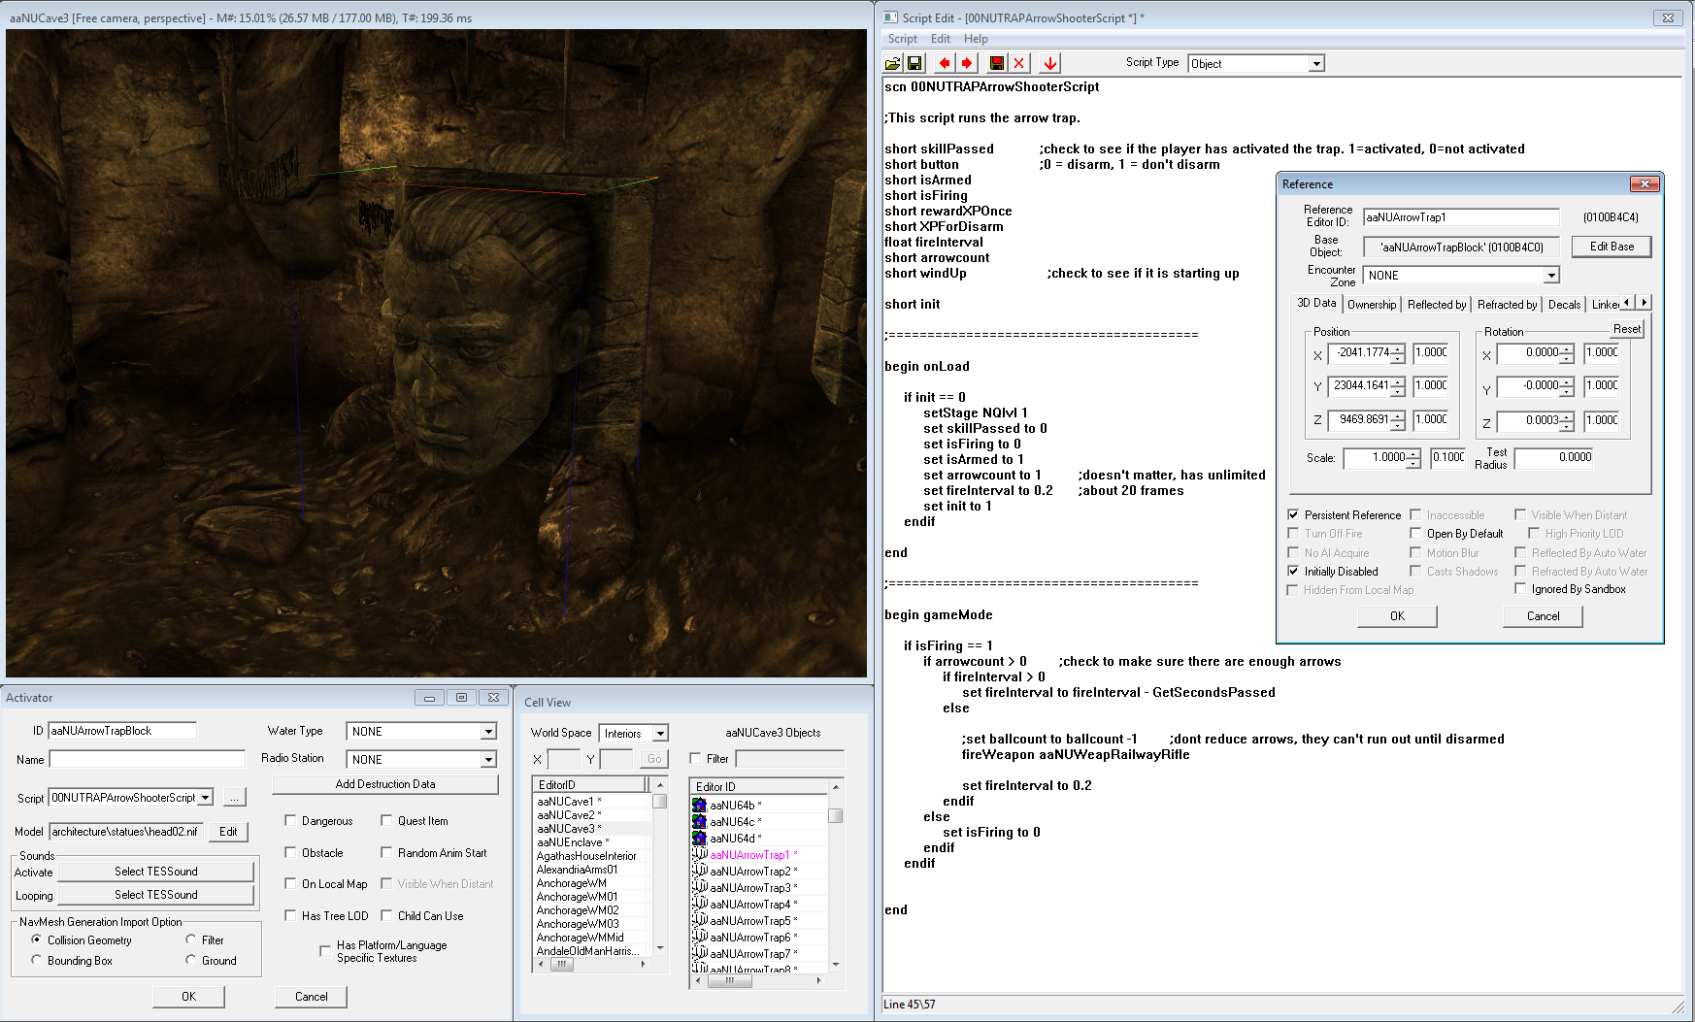Expand the Encounter Zone dropdown

click(1550, 275)
